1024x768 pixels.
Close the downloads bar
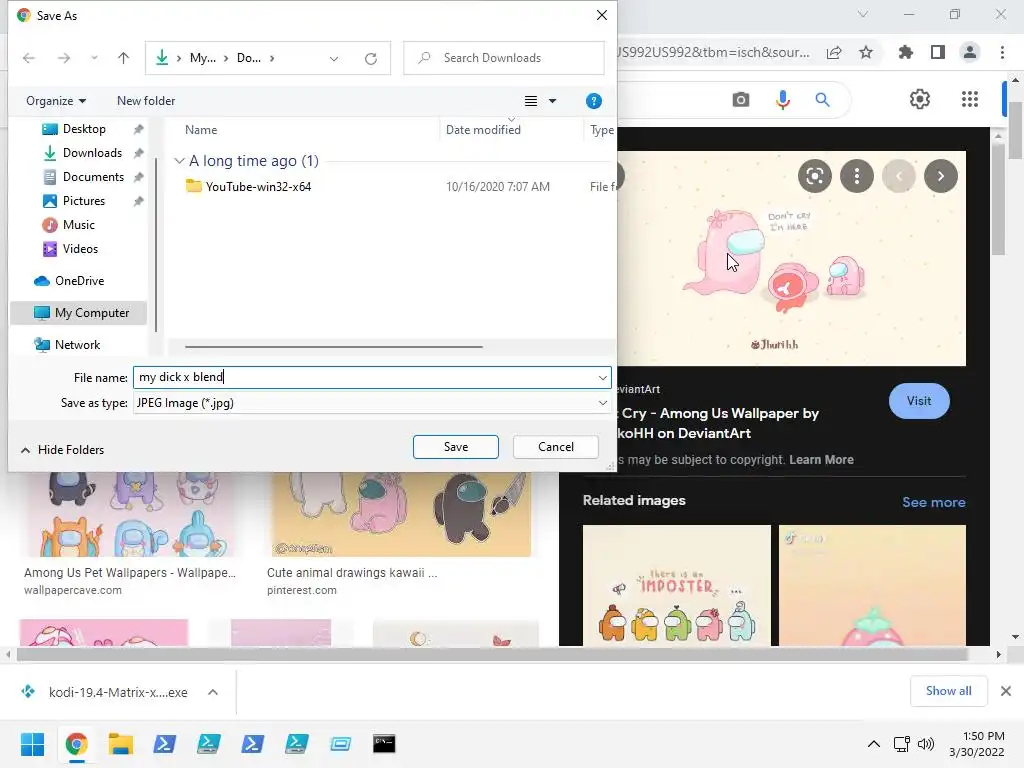click(1006, 691)
